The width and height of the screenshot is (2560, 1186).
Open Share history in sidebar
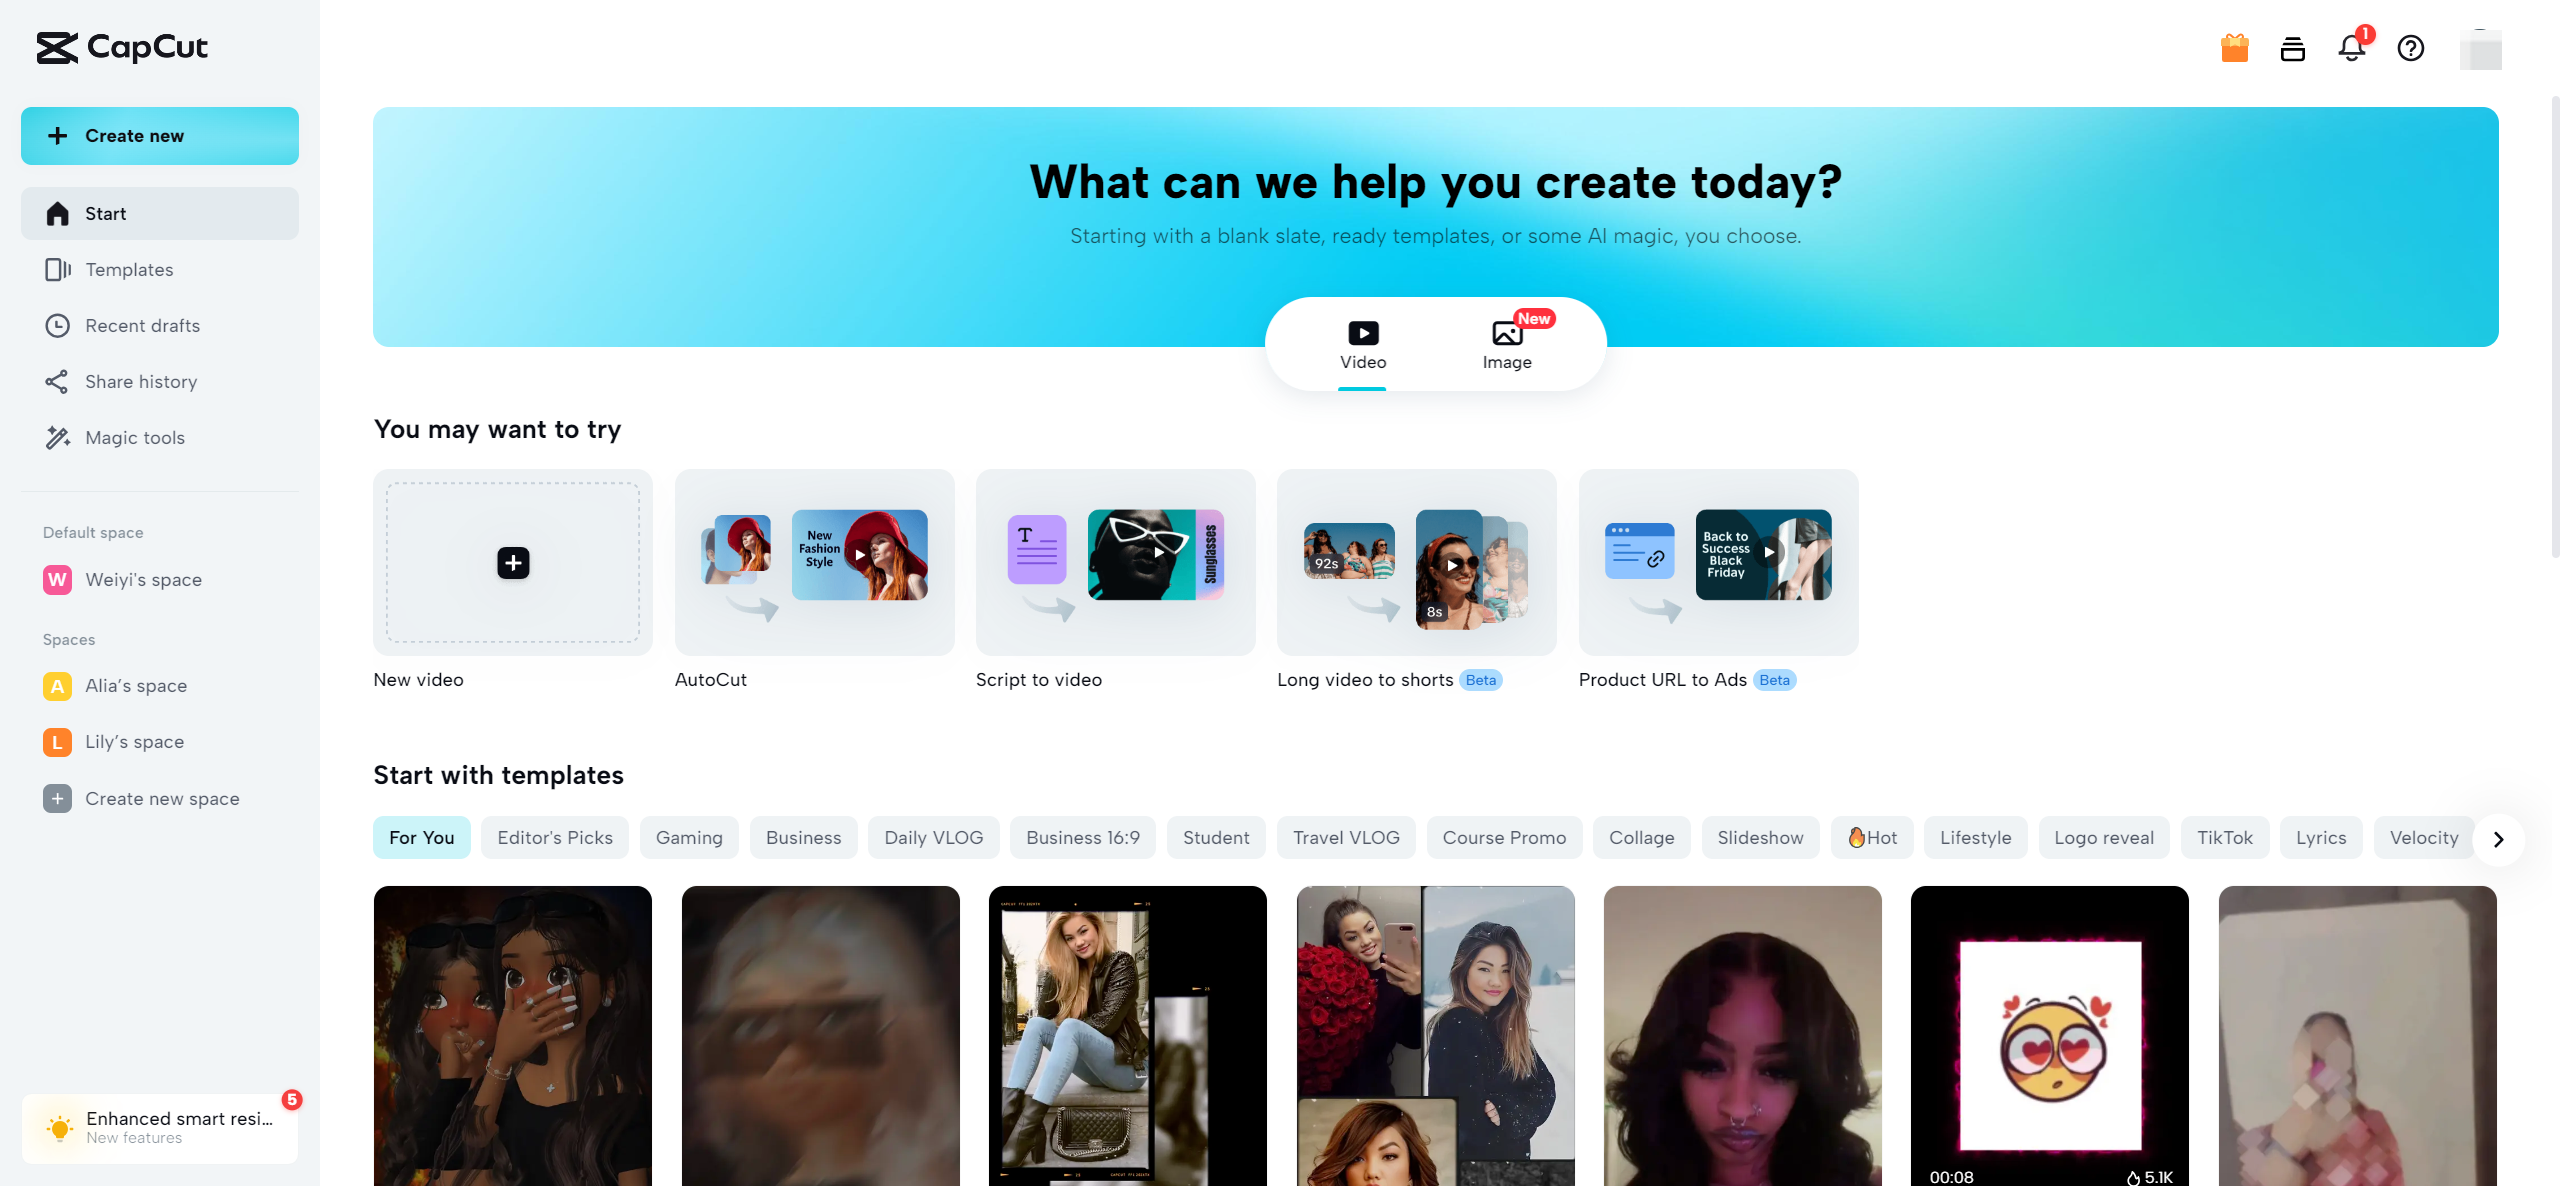(140, 381)
